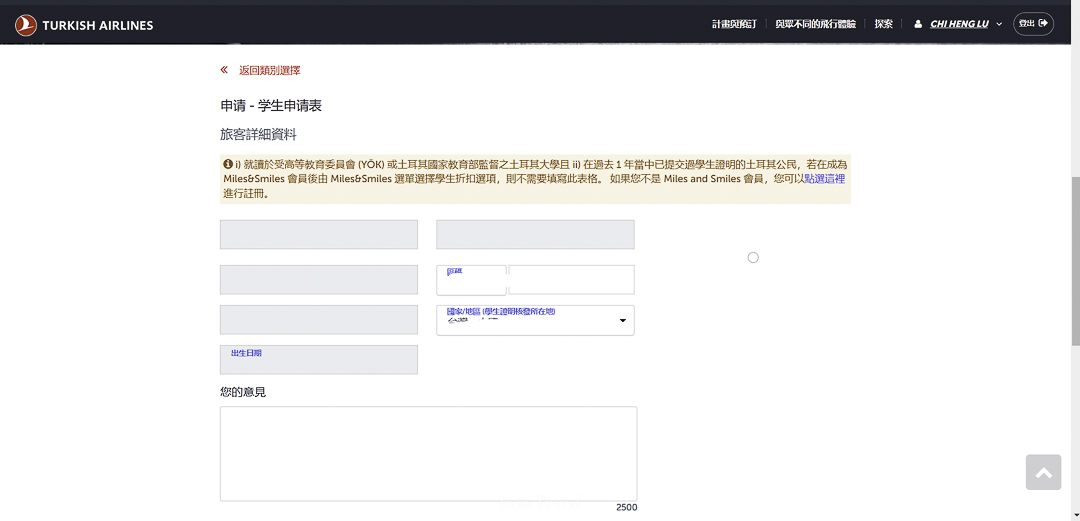1080x521 pixels.
Task: Click the 登出 logout button
Action: coord(1033,24)
